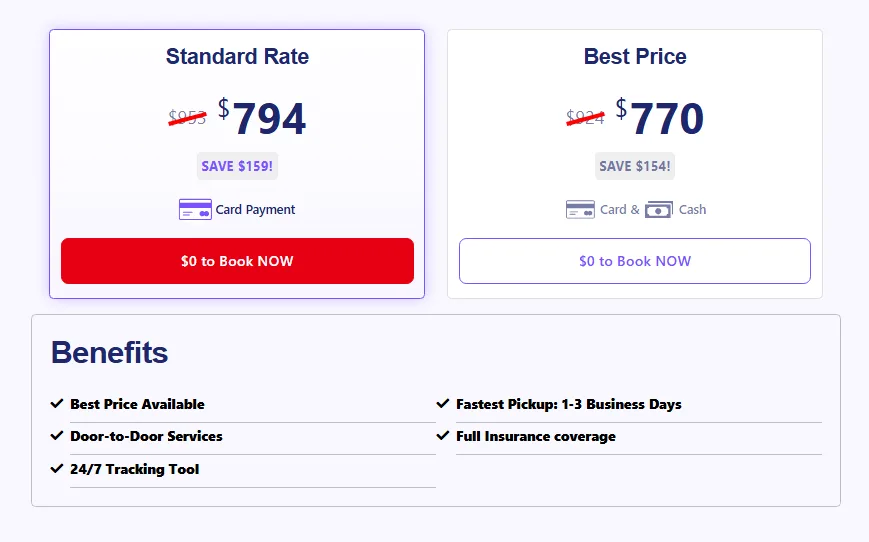The height and width of the screenshot is (542, 869).
Task: Click the Full Insurance coverage text
Action: [x=535, y=437]
